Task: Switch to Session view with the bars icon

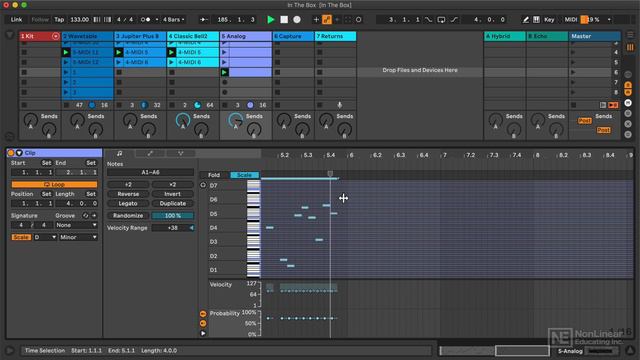Action: coord(630,47)
